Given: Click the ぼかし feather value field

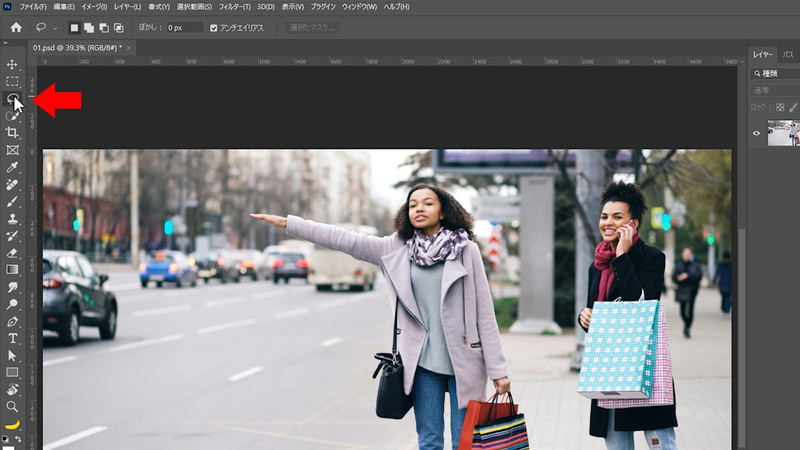Looking at the screenshot, I should coord(185,28).
